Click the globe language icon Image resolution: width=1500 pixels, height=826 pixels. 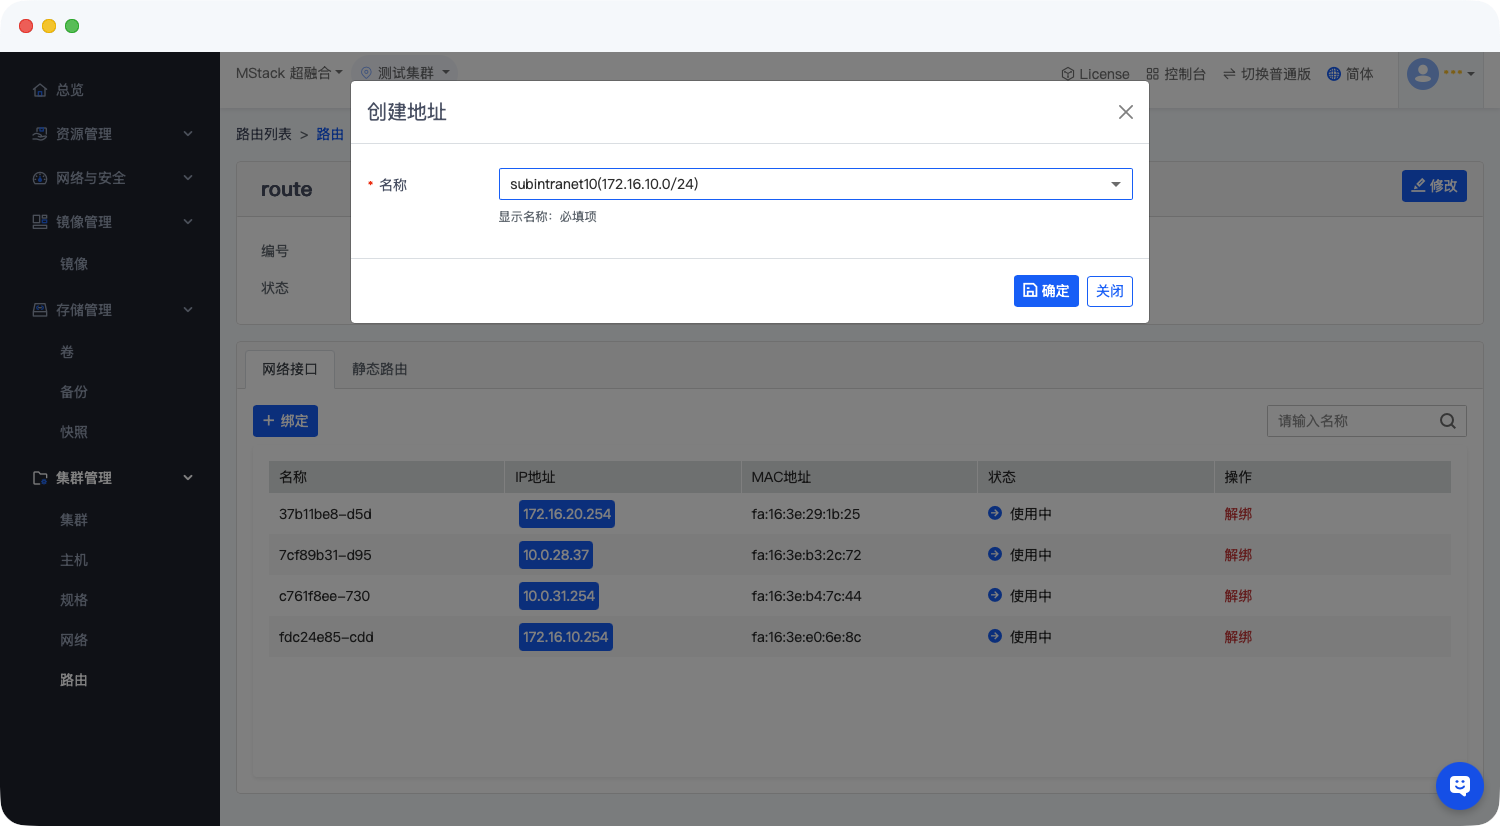click(x=1333, y=74)
